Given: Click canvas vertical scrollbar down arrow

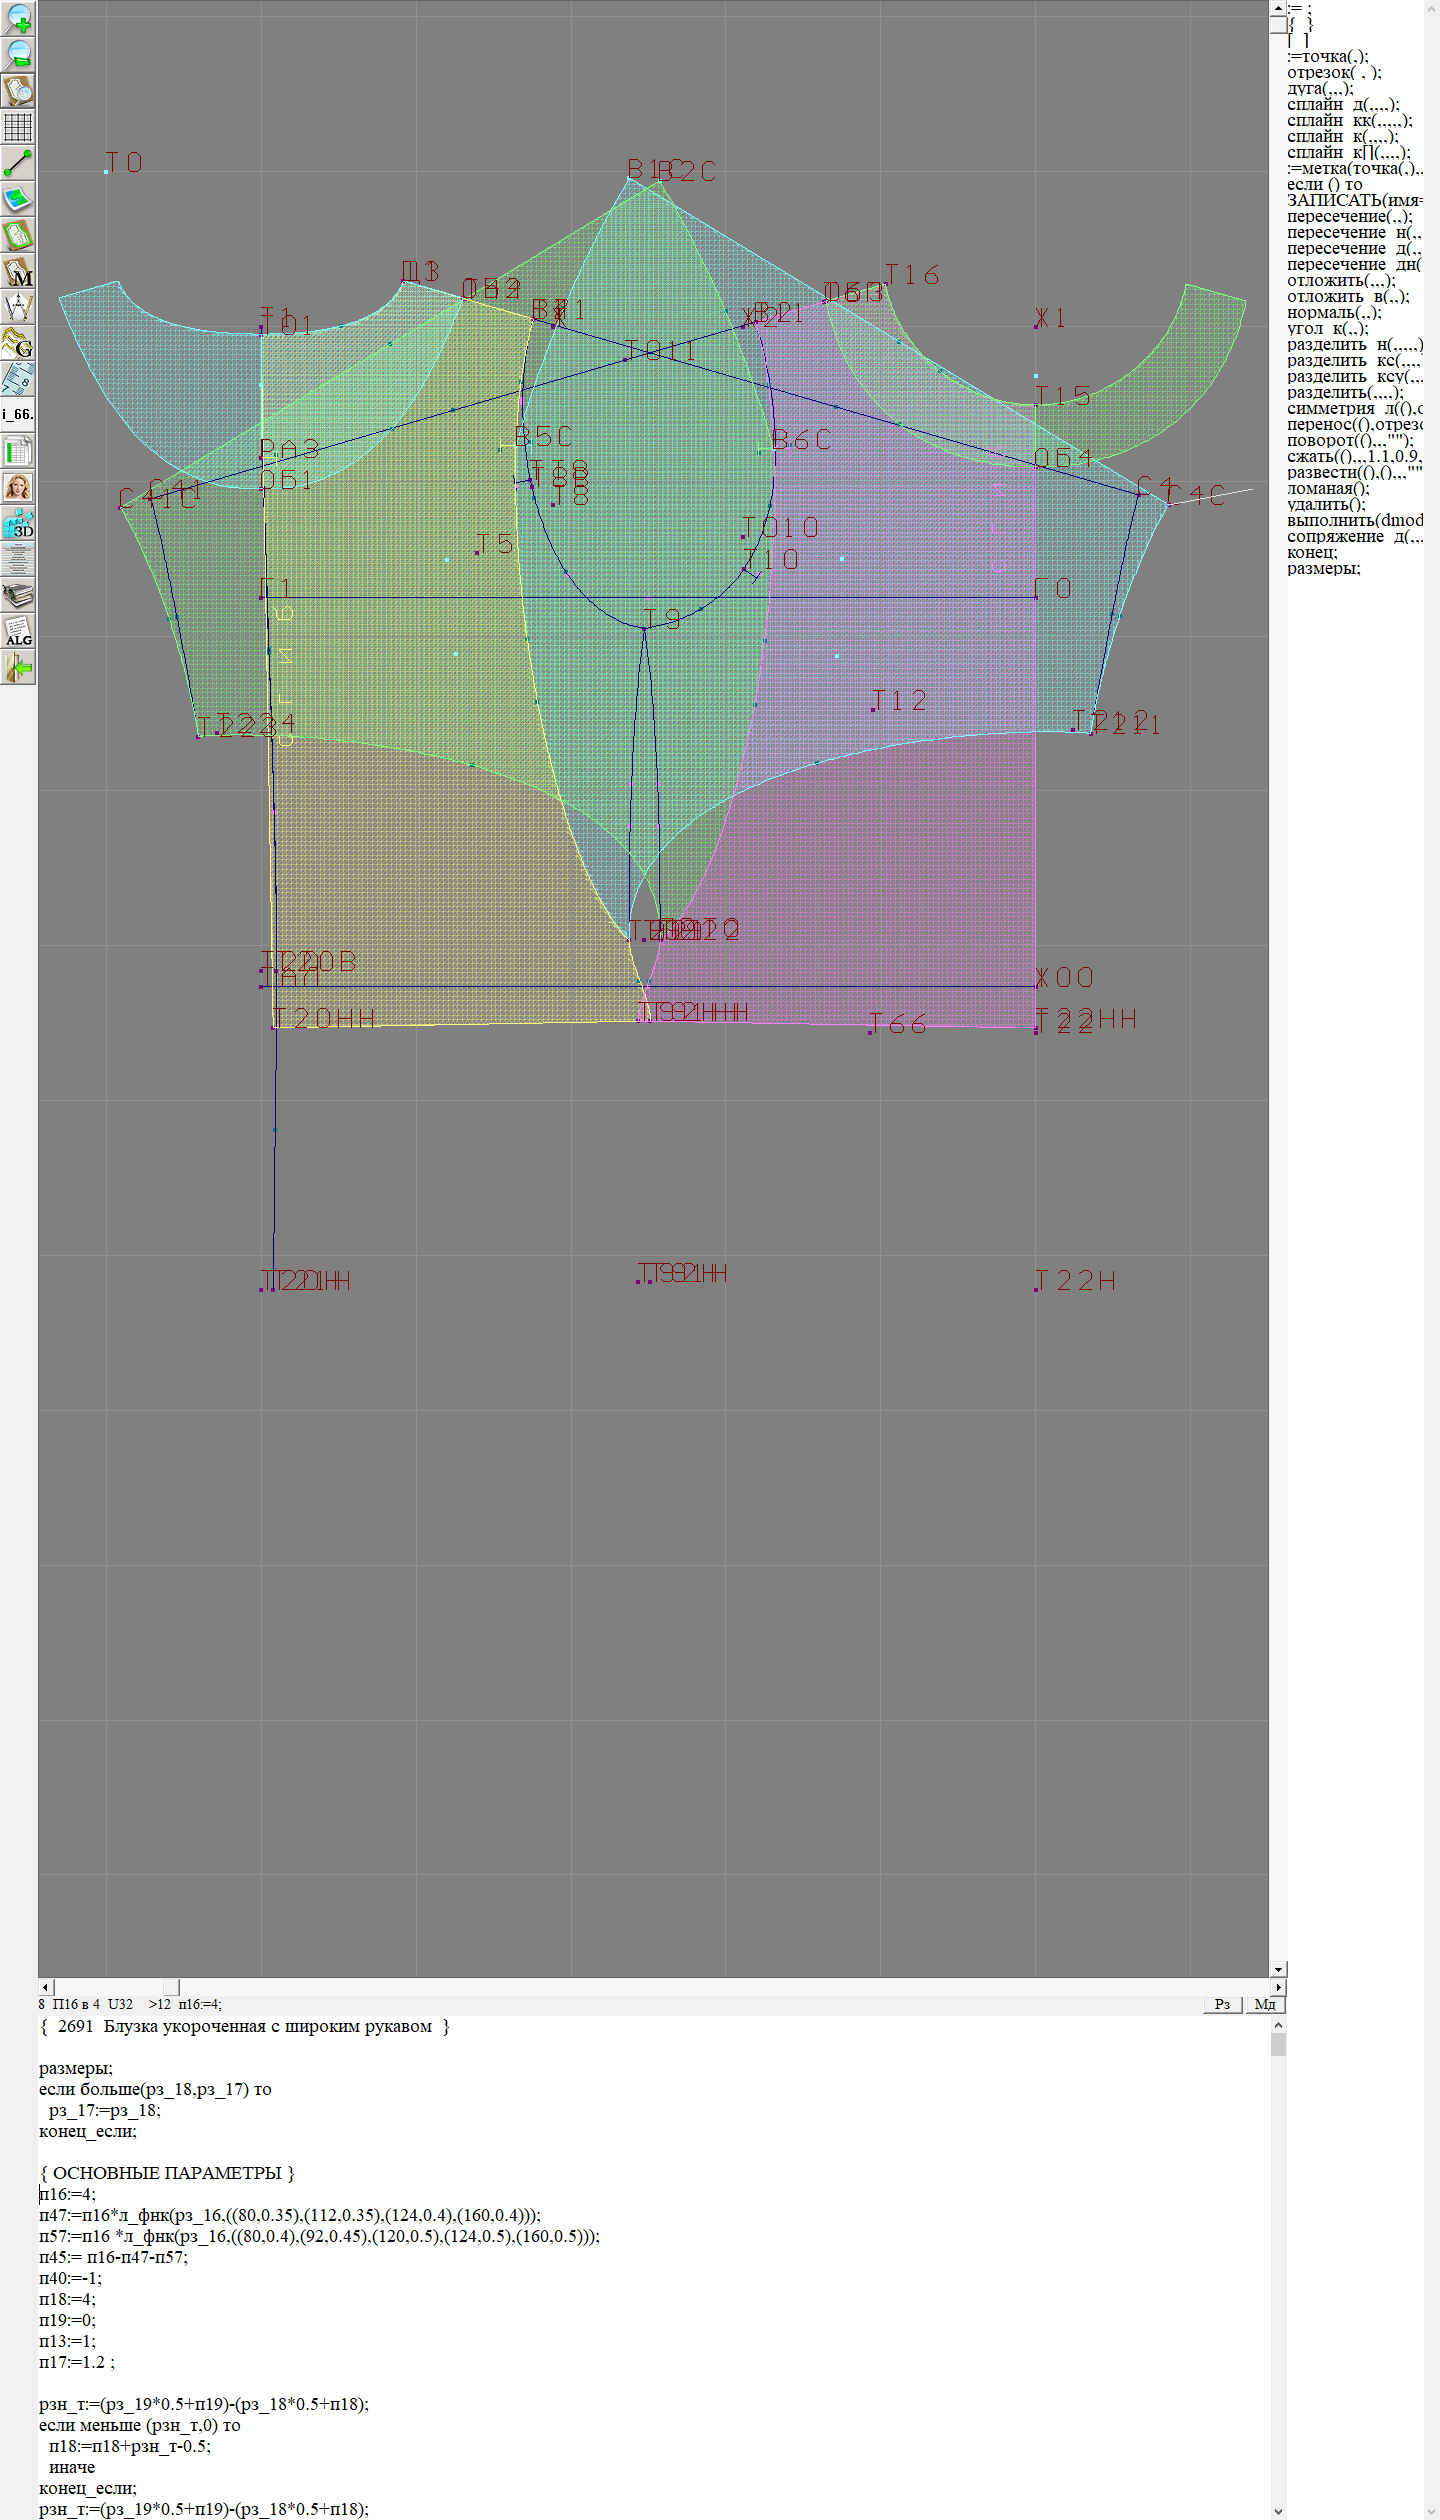Looking at the screenshot, I should pos(1278,1969).
